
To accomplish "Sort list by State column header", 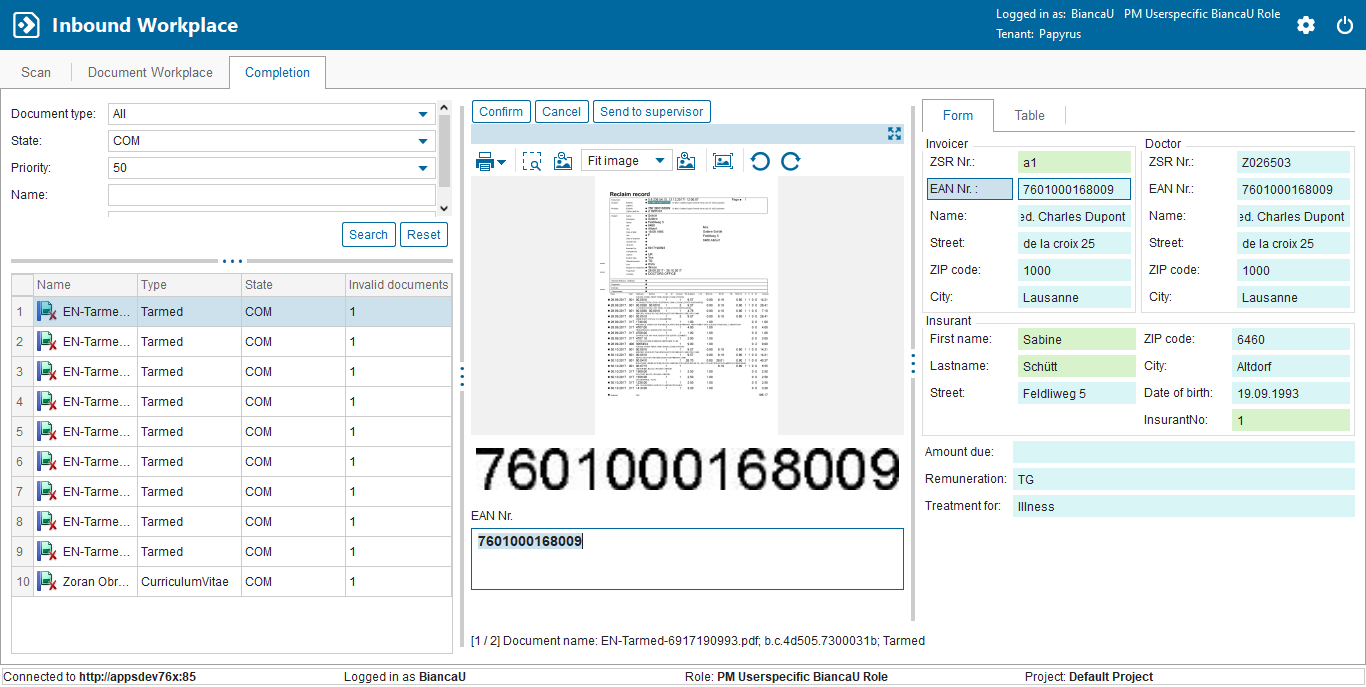I will coord(293,285).
